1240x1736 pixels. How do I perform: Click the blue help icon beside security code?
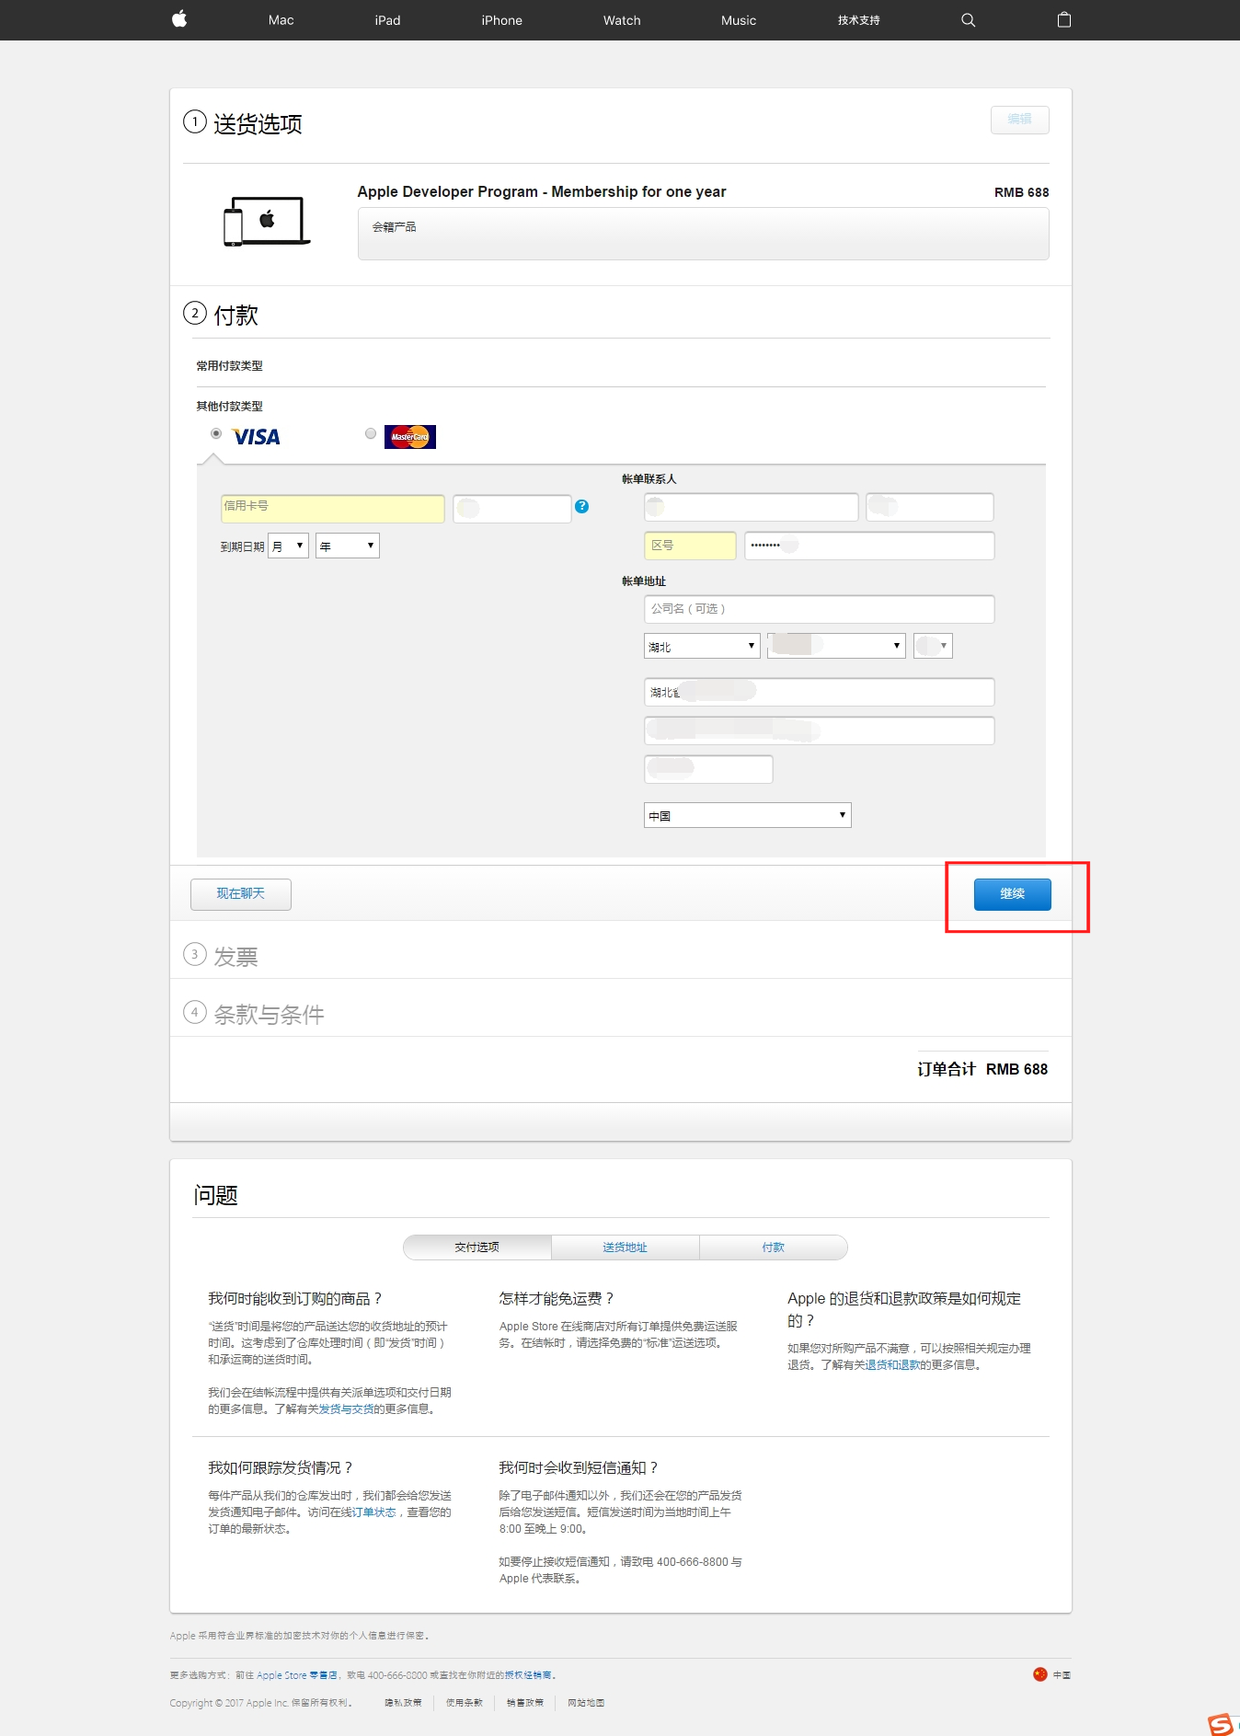[x=582, y=507]
